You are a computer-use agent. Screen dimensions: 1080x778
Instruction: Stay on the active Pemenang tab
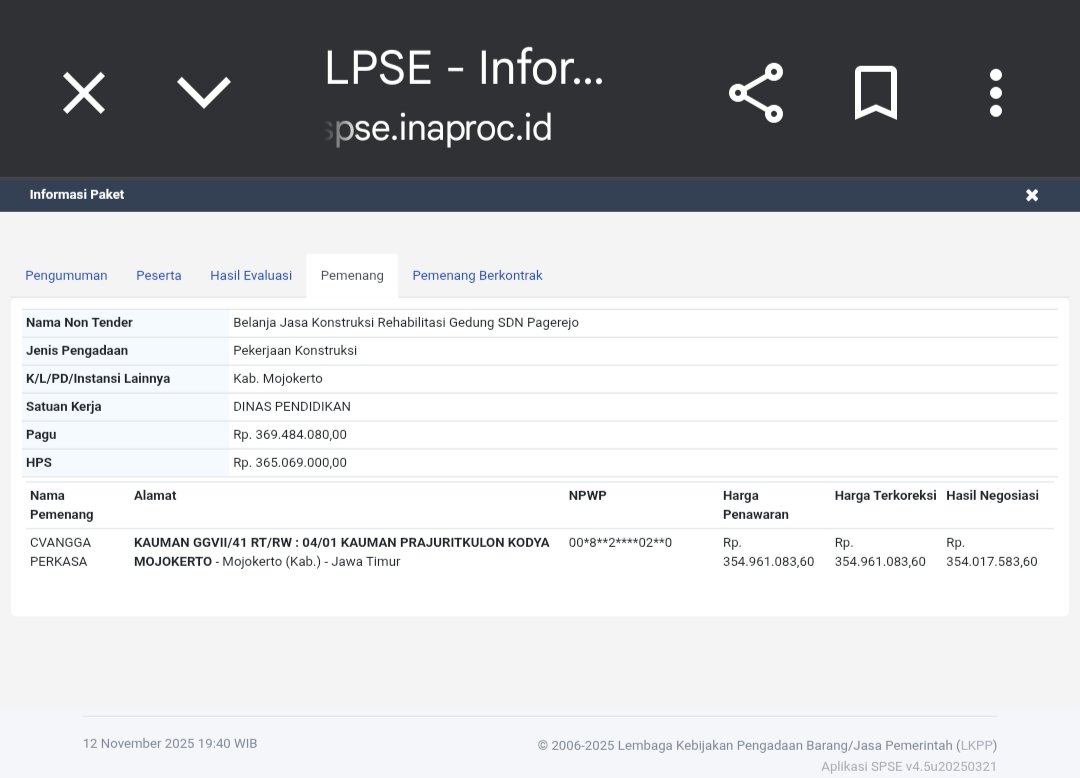point(352,275)
